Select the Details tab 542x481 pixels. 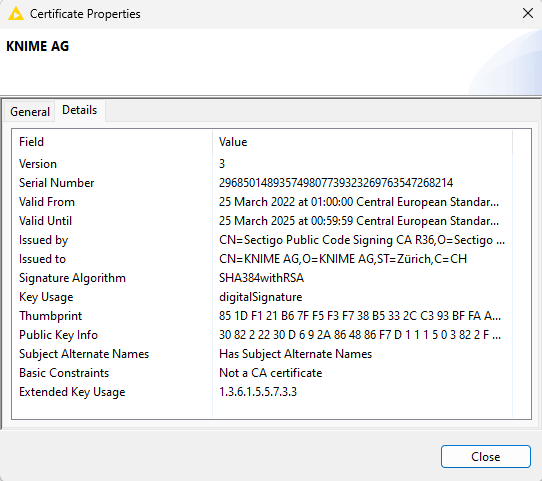coord(80,110)
